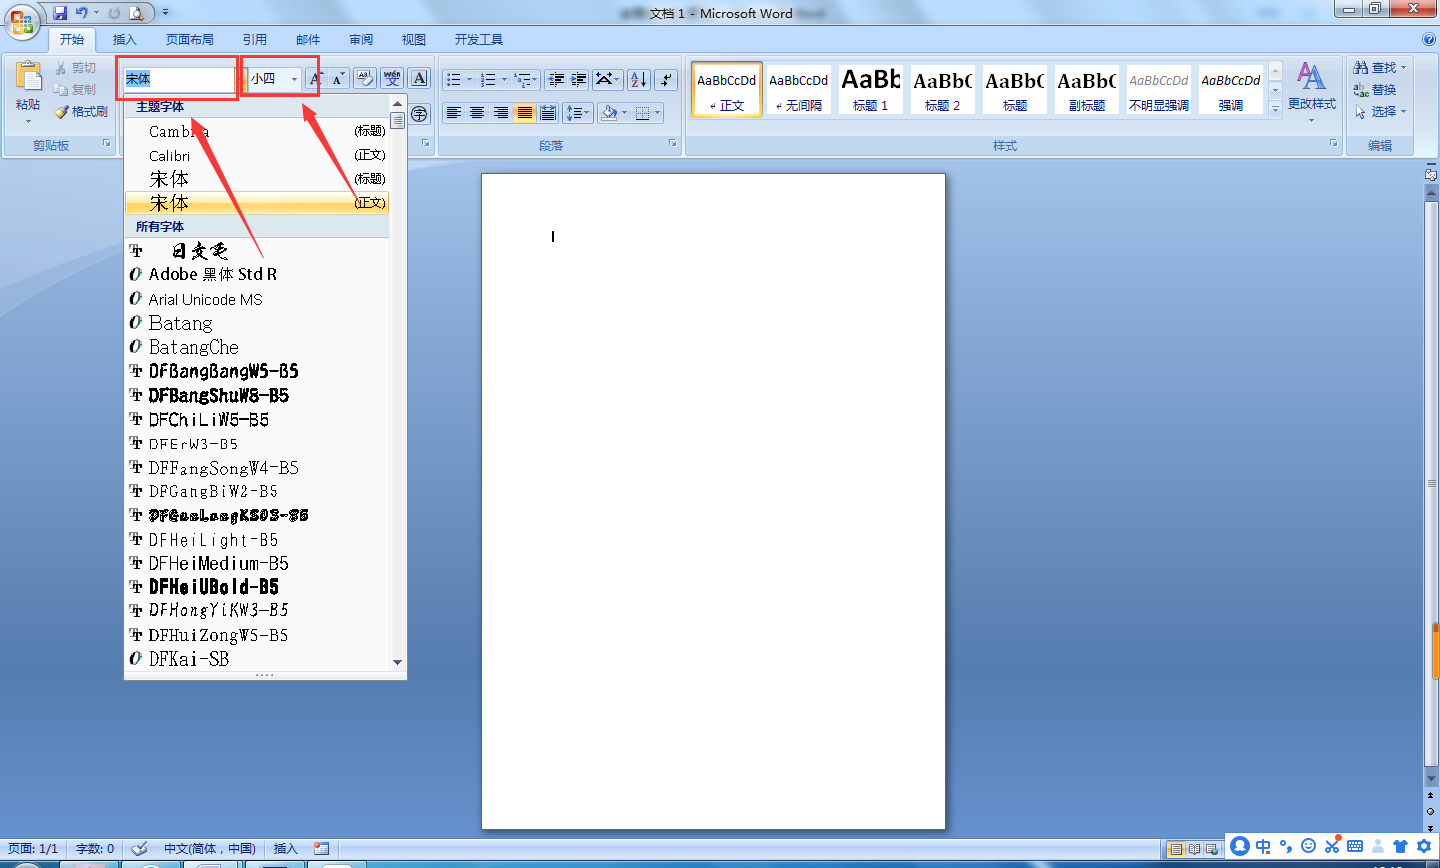The image size is (1440, 868).
Task: Shrink the font size
Action: (338, 79)
